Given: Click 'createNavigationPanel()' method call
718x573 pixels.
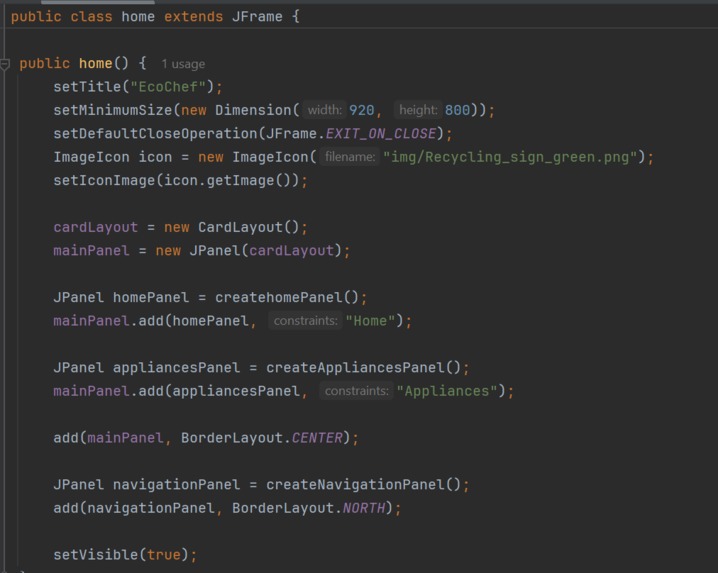Looking at the screenshot, I should [x=364, y=485].
